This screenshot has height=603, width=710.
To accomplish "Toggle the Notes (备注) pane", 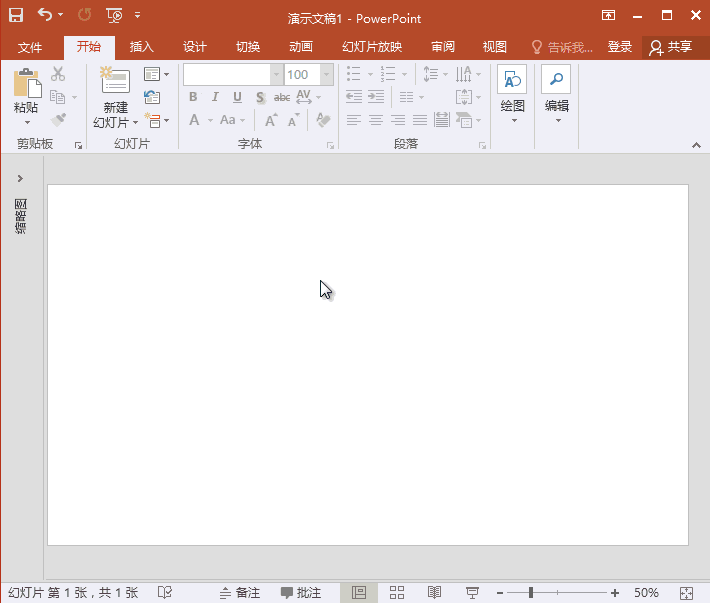I will 240,593.
